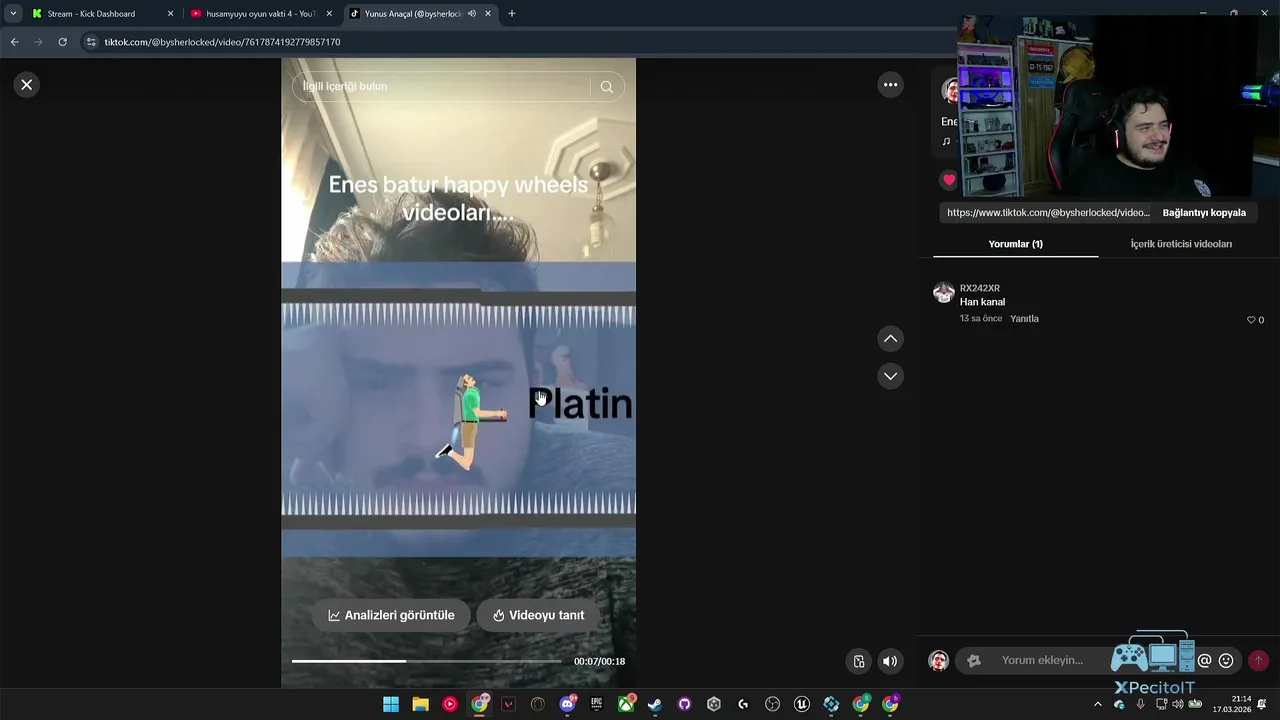
Task: Open commenter RX242XR's profile avatar
Action: [943, 293]
